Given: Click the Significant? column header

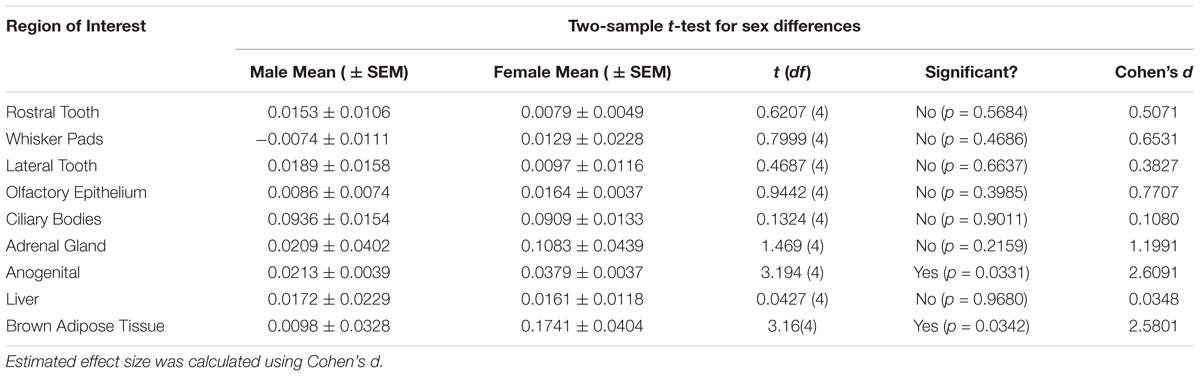Looking at the screenshot, I should [x=961, y=72].
